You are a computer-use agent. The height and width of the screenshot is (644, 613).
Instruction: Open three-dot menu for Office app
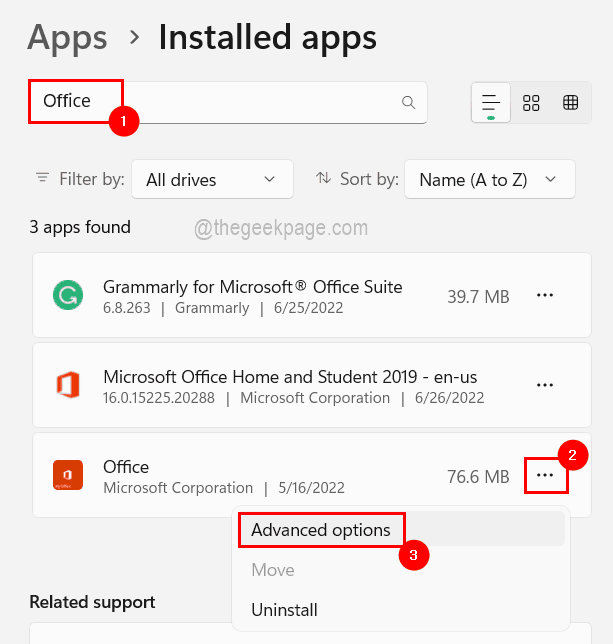click(545, 476)
